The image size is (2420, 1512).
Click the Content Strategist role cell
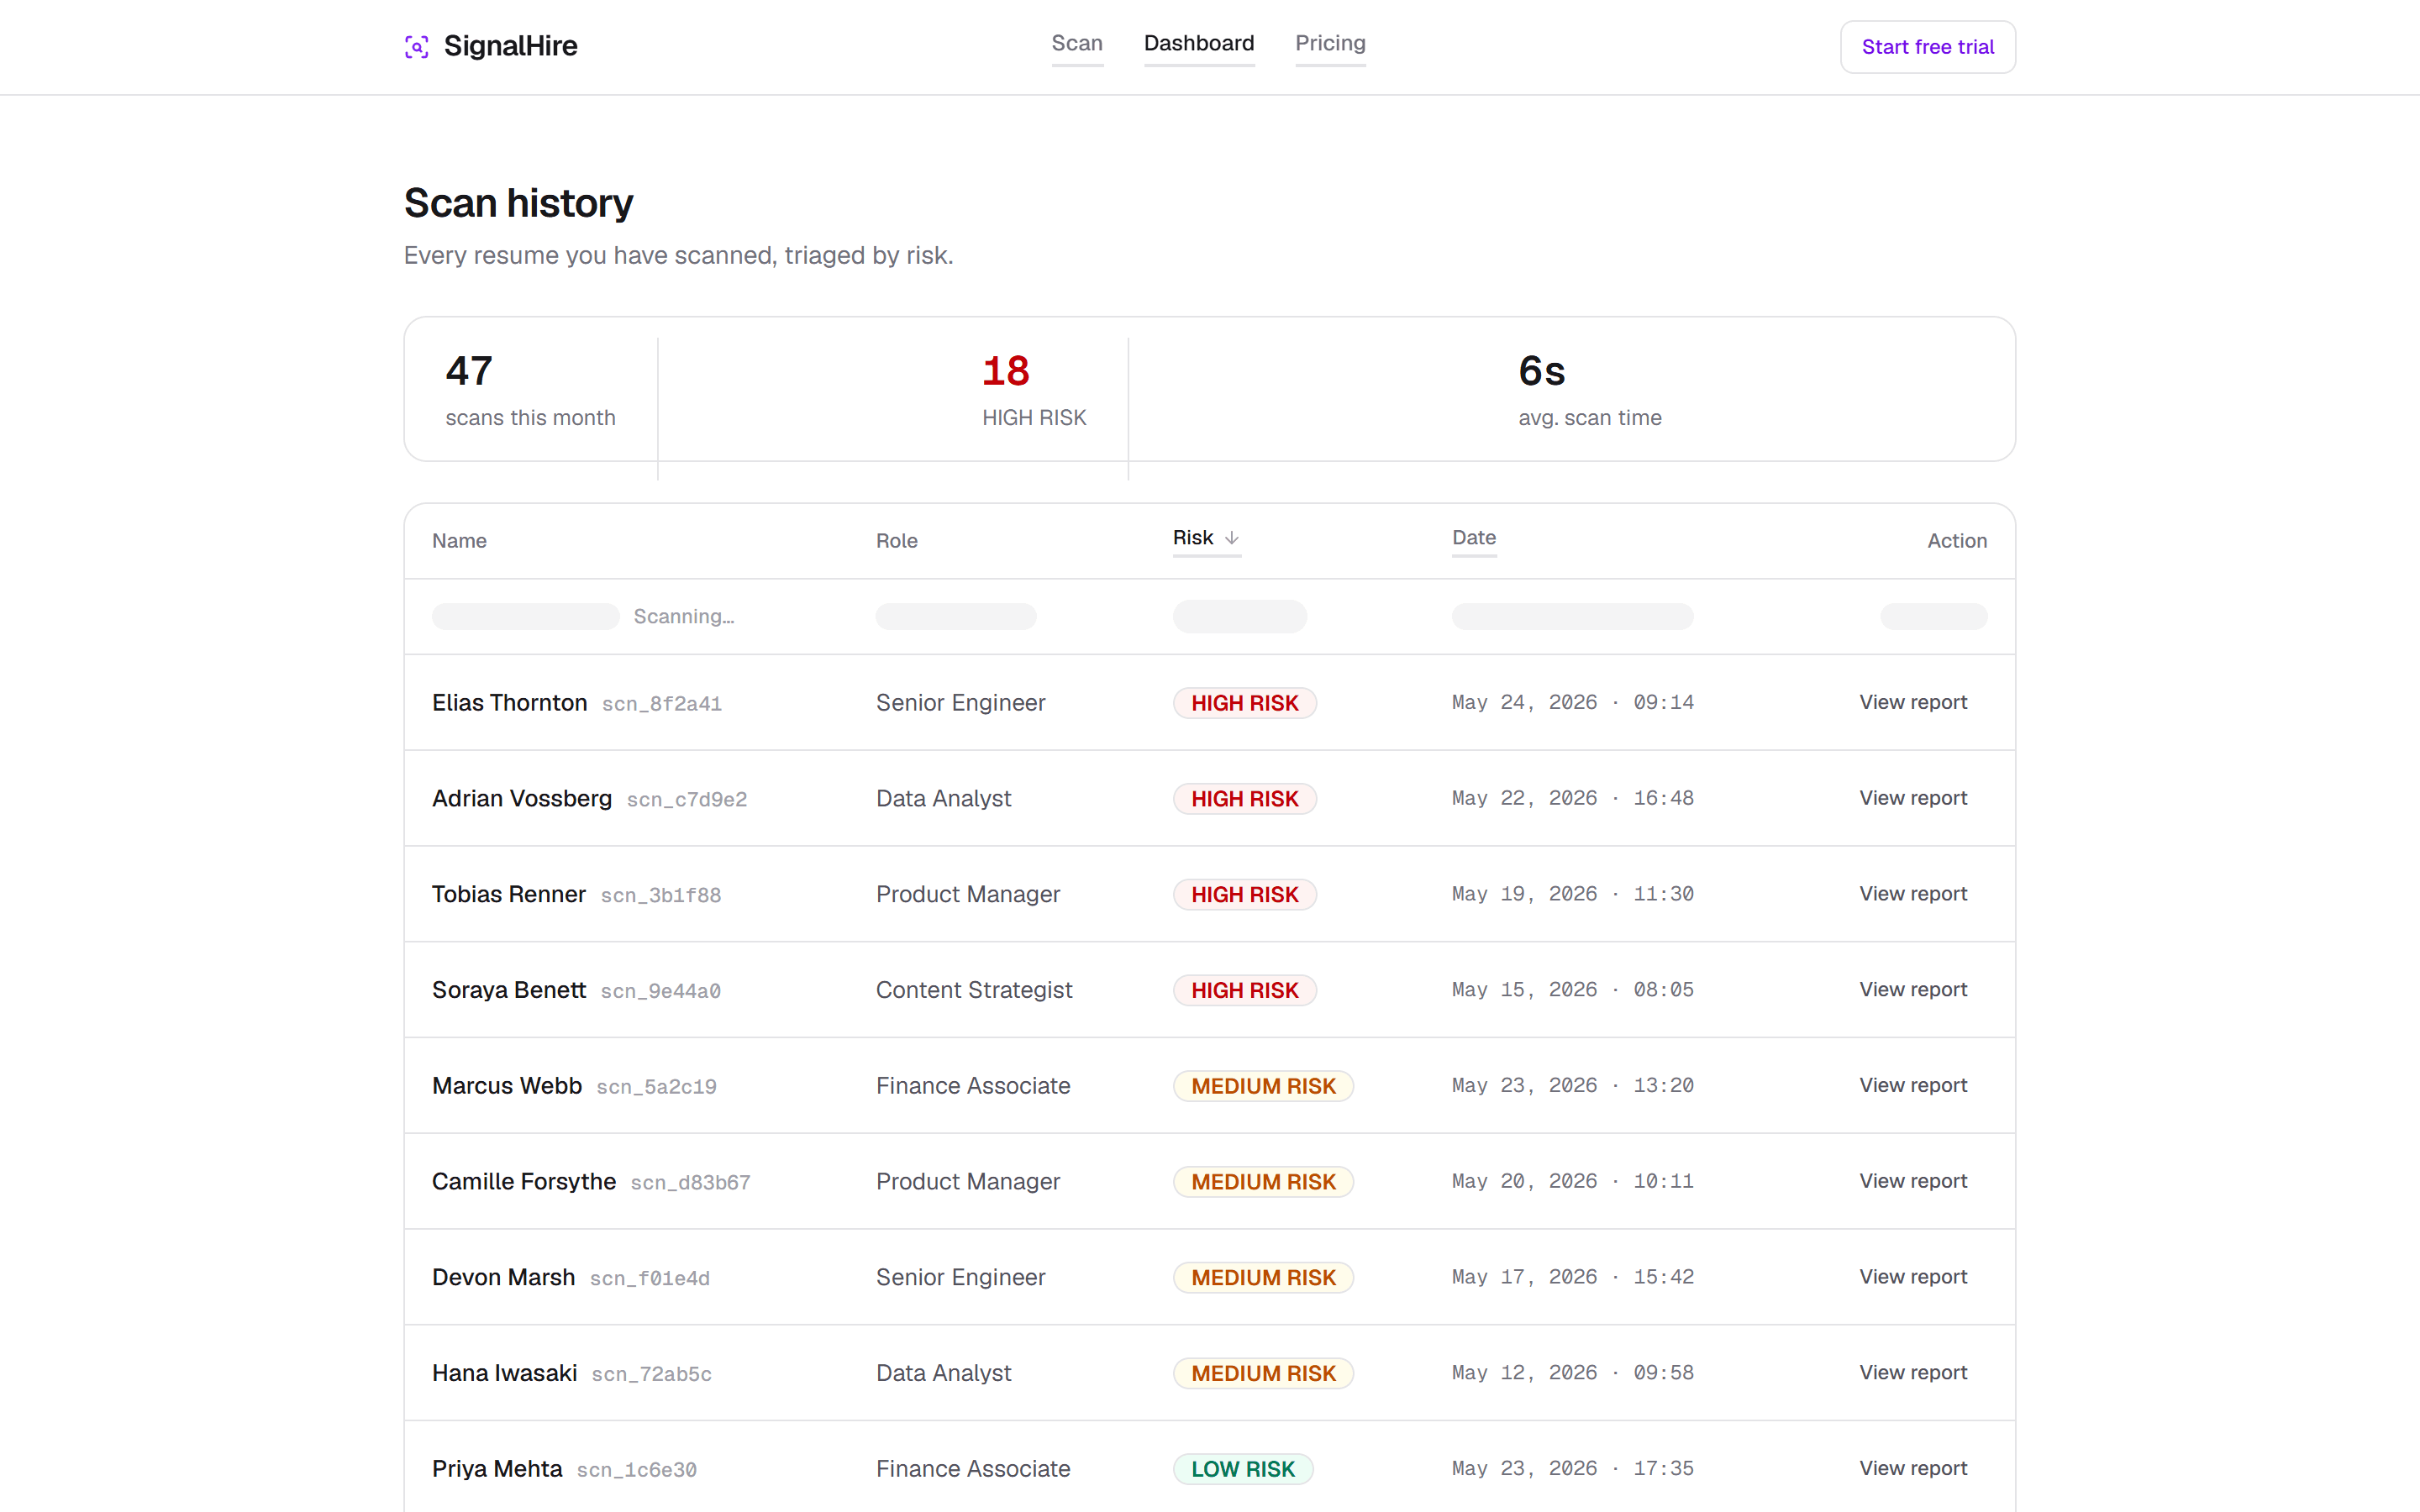(x=974, y=990)
